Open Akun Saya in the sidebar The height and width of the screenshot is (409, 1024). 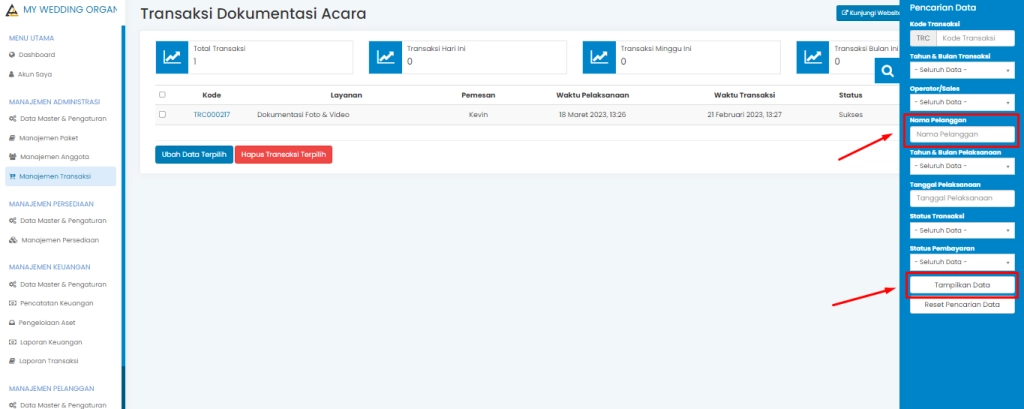36,74
